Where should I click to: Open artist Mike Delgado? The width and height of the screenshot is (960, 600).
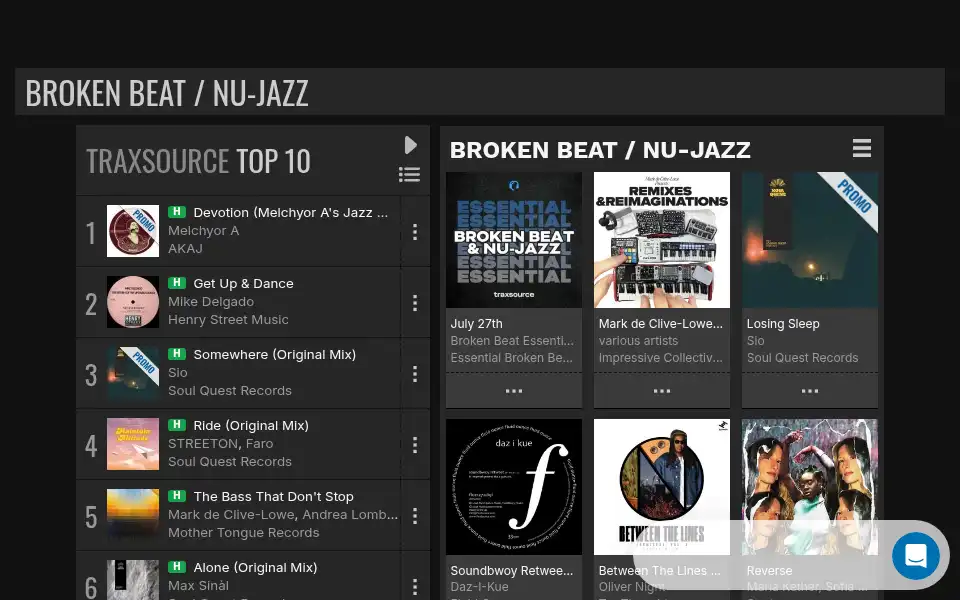point(211,302)
